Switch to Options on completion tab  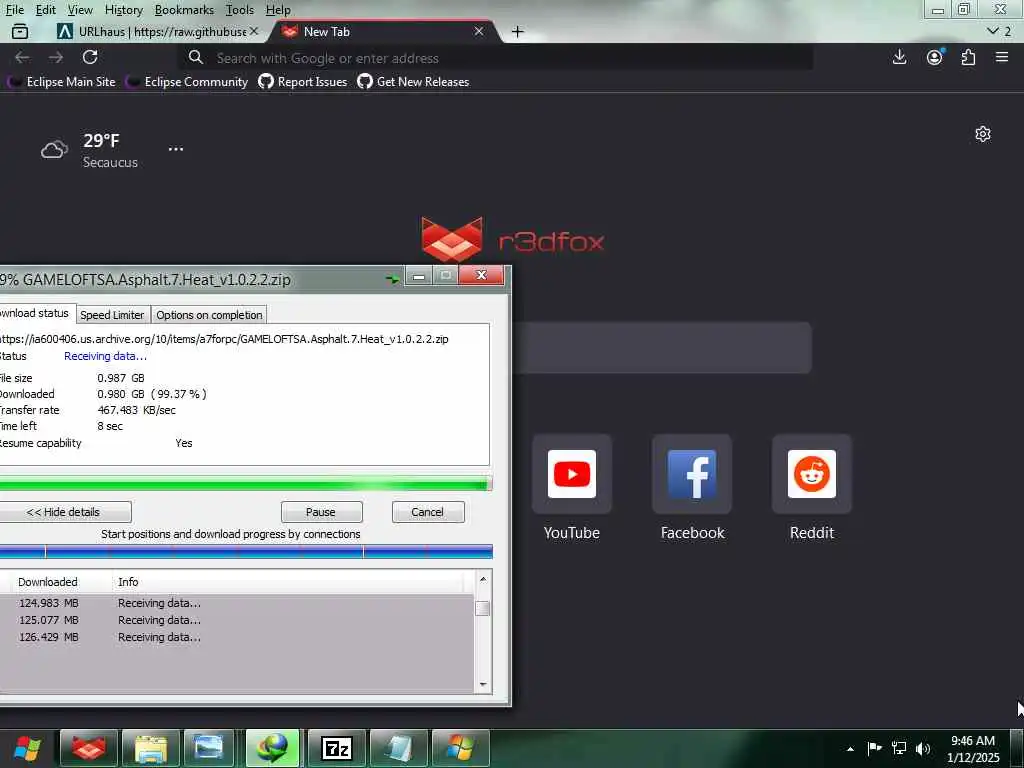tap(209, 315)
